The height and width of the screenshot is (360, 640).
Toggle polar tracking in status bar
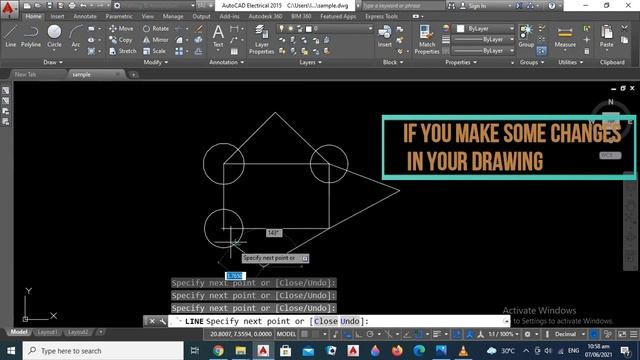tap(369, 334)
